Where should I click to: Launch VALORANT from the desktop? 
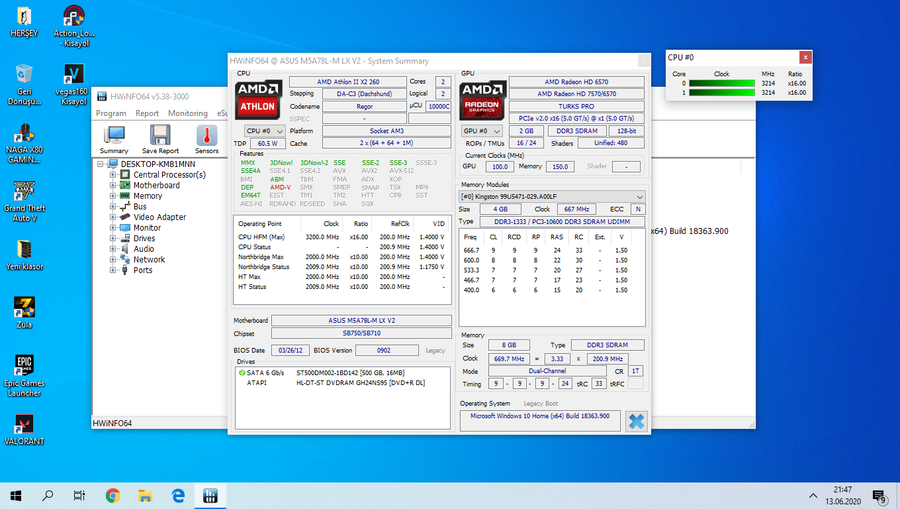tap(24, 430)
